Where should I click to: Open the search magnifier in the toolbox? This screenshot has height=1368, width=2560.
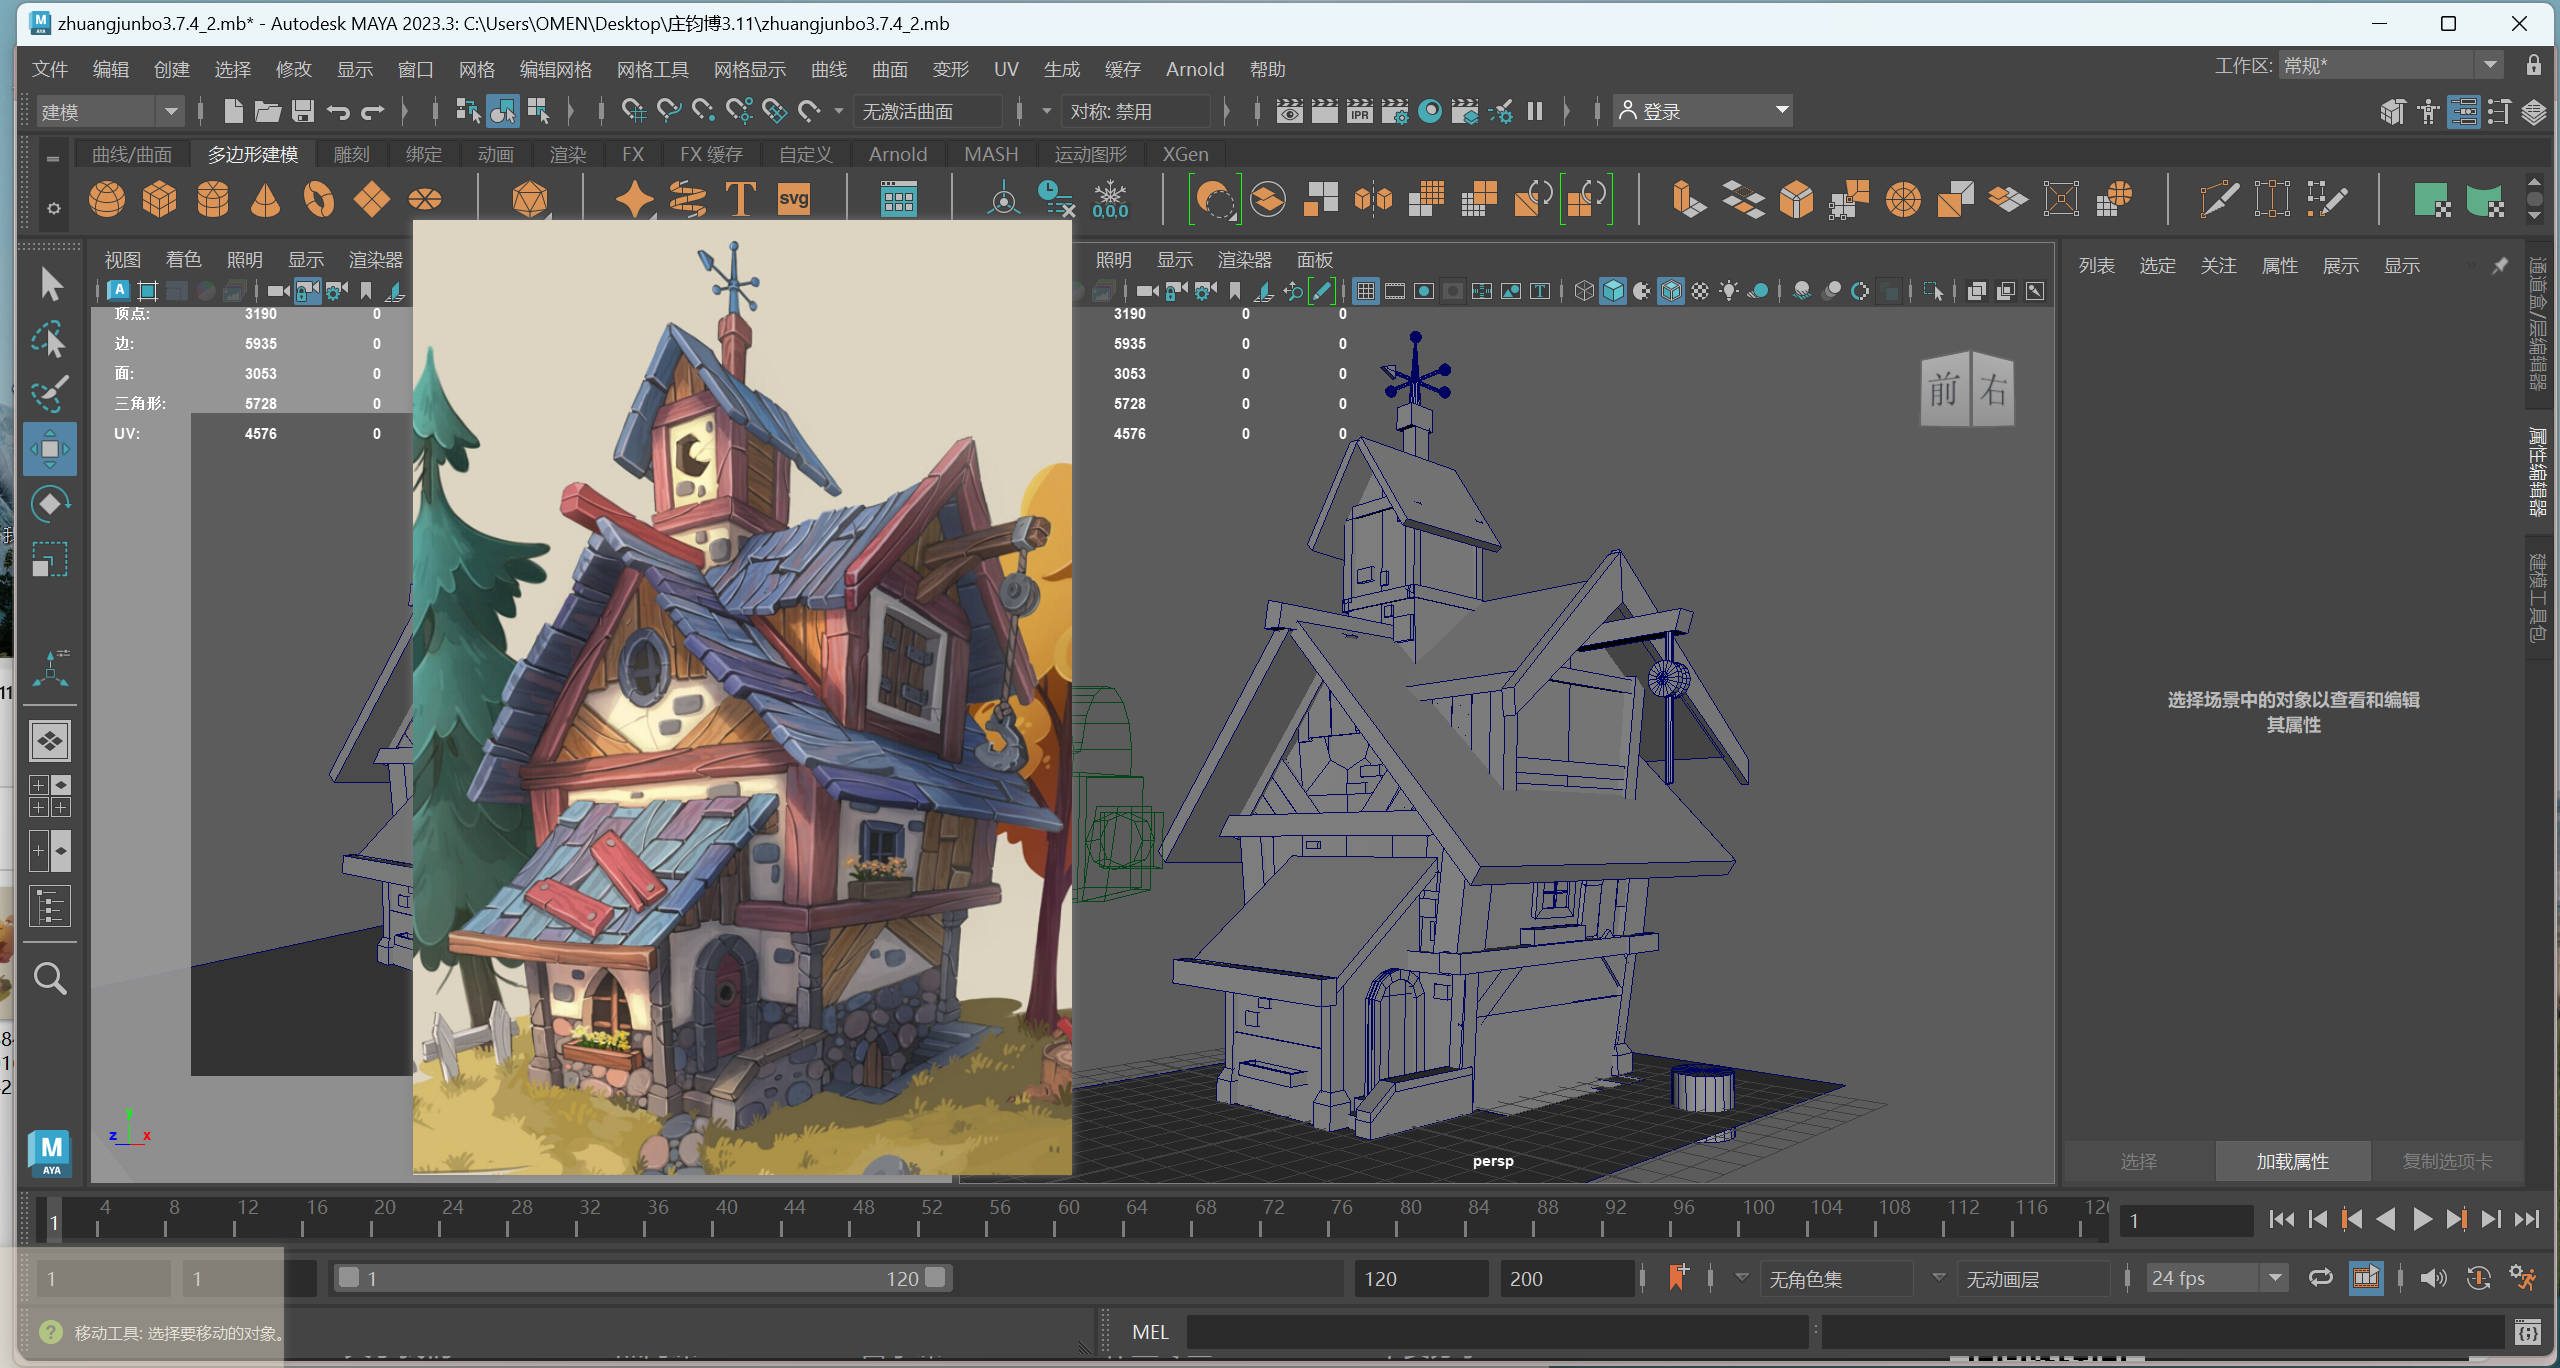coord(50,978)
